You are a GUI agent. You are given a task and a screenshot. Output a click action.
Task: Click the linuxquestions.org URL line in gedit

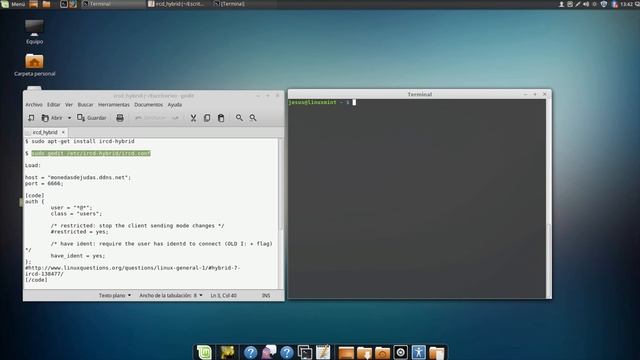click(133, 271)
